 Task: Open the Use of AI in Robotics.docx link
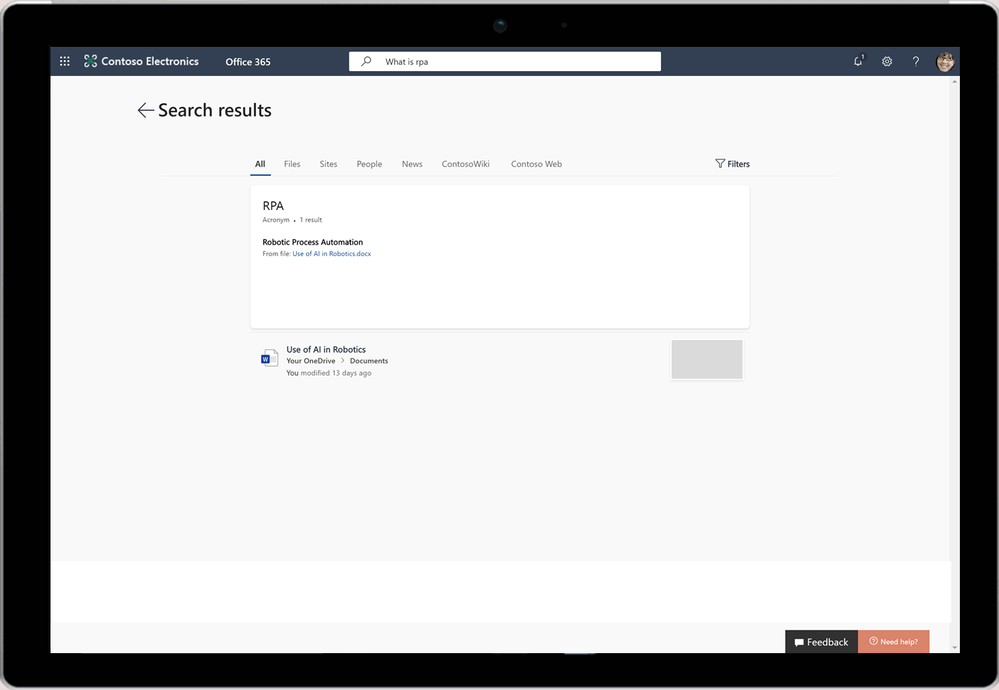point(331,254)
